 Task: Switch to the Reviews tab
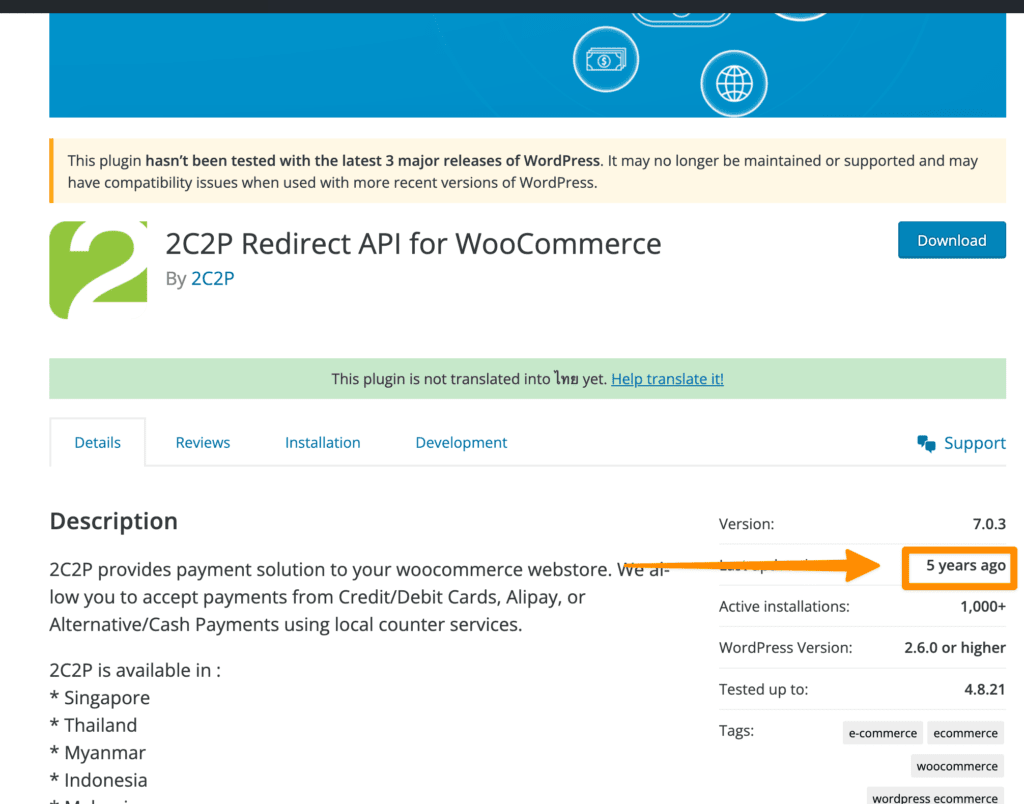(202, 442)
